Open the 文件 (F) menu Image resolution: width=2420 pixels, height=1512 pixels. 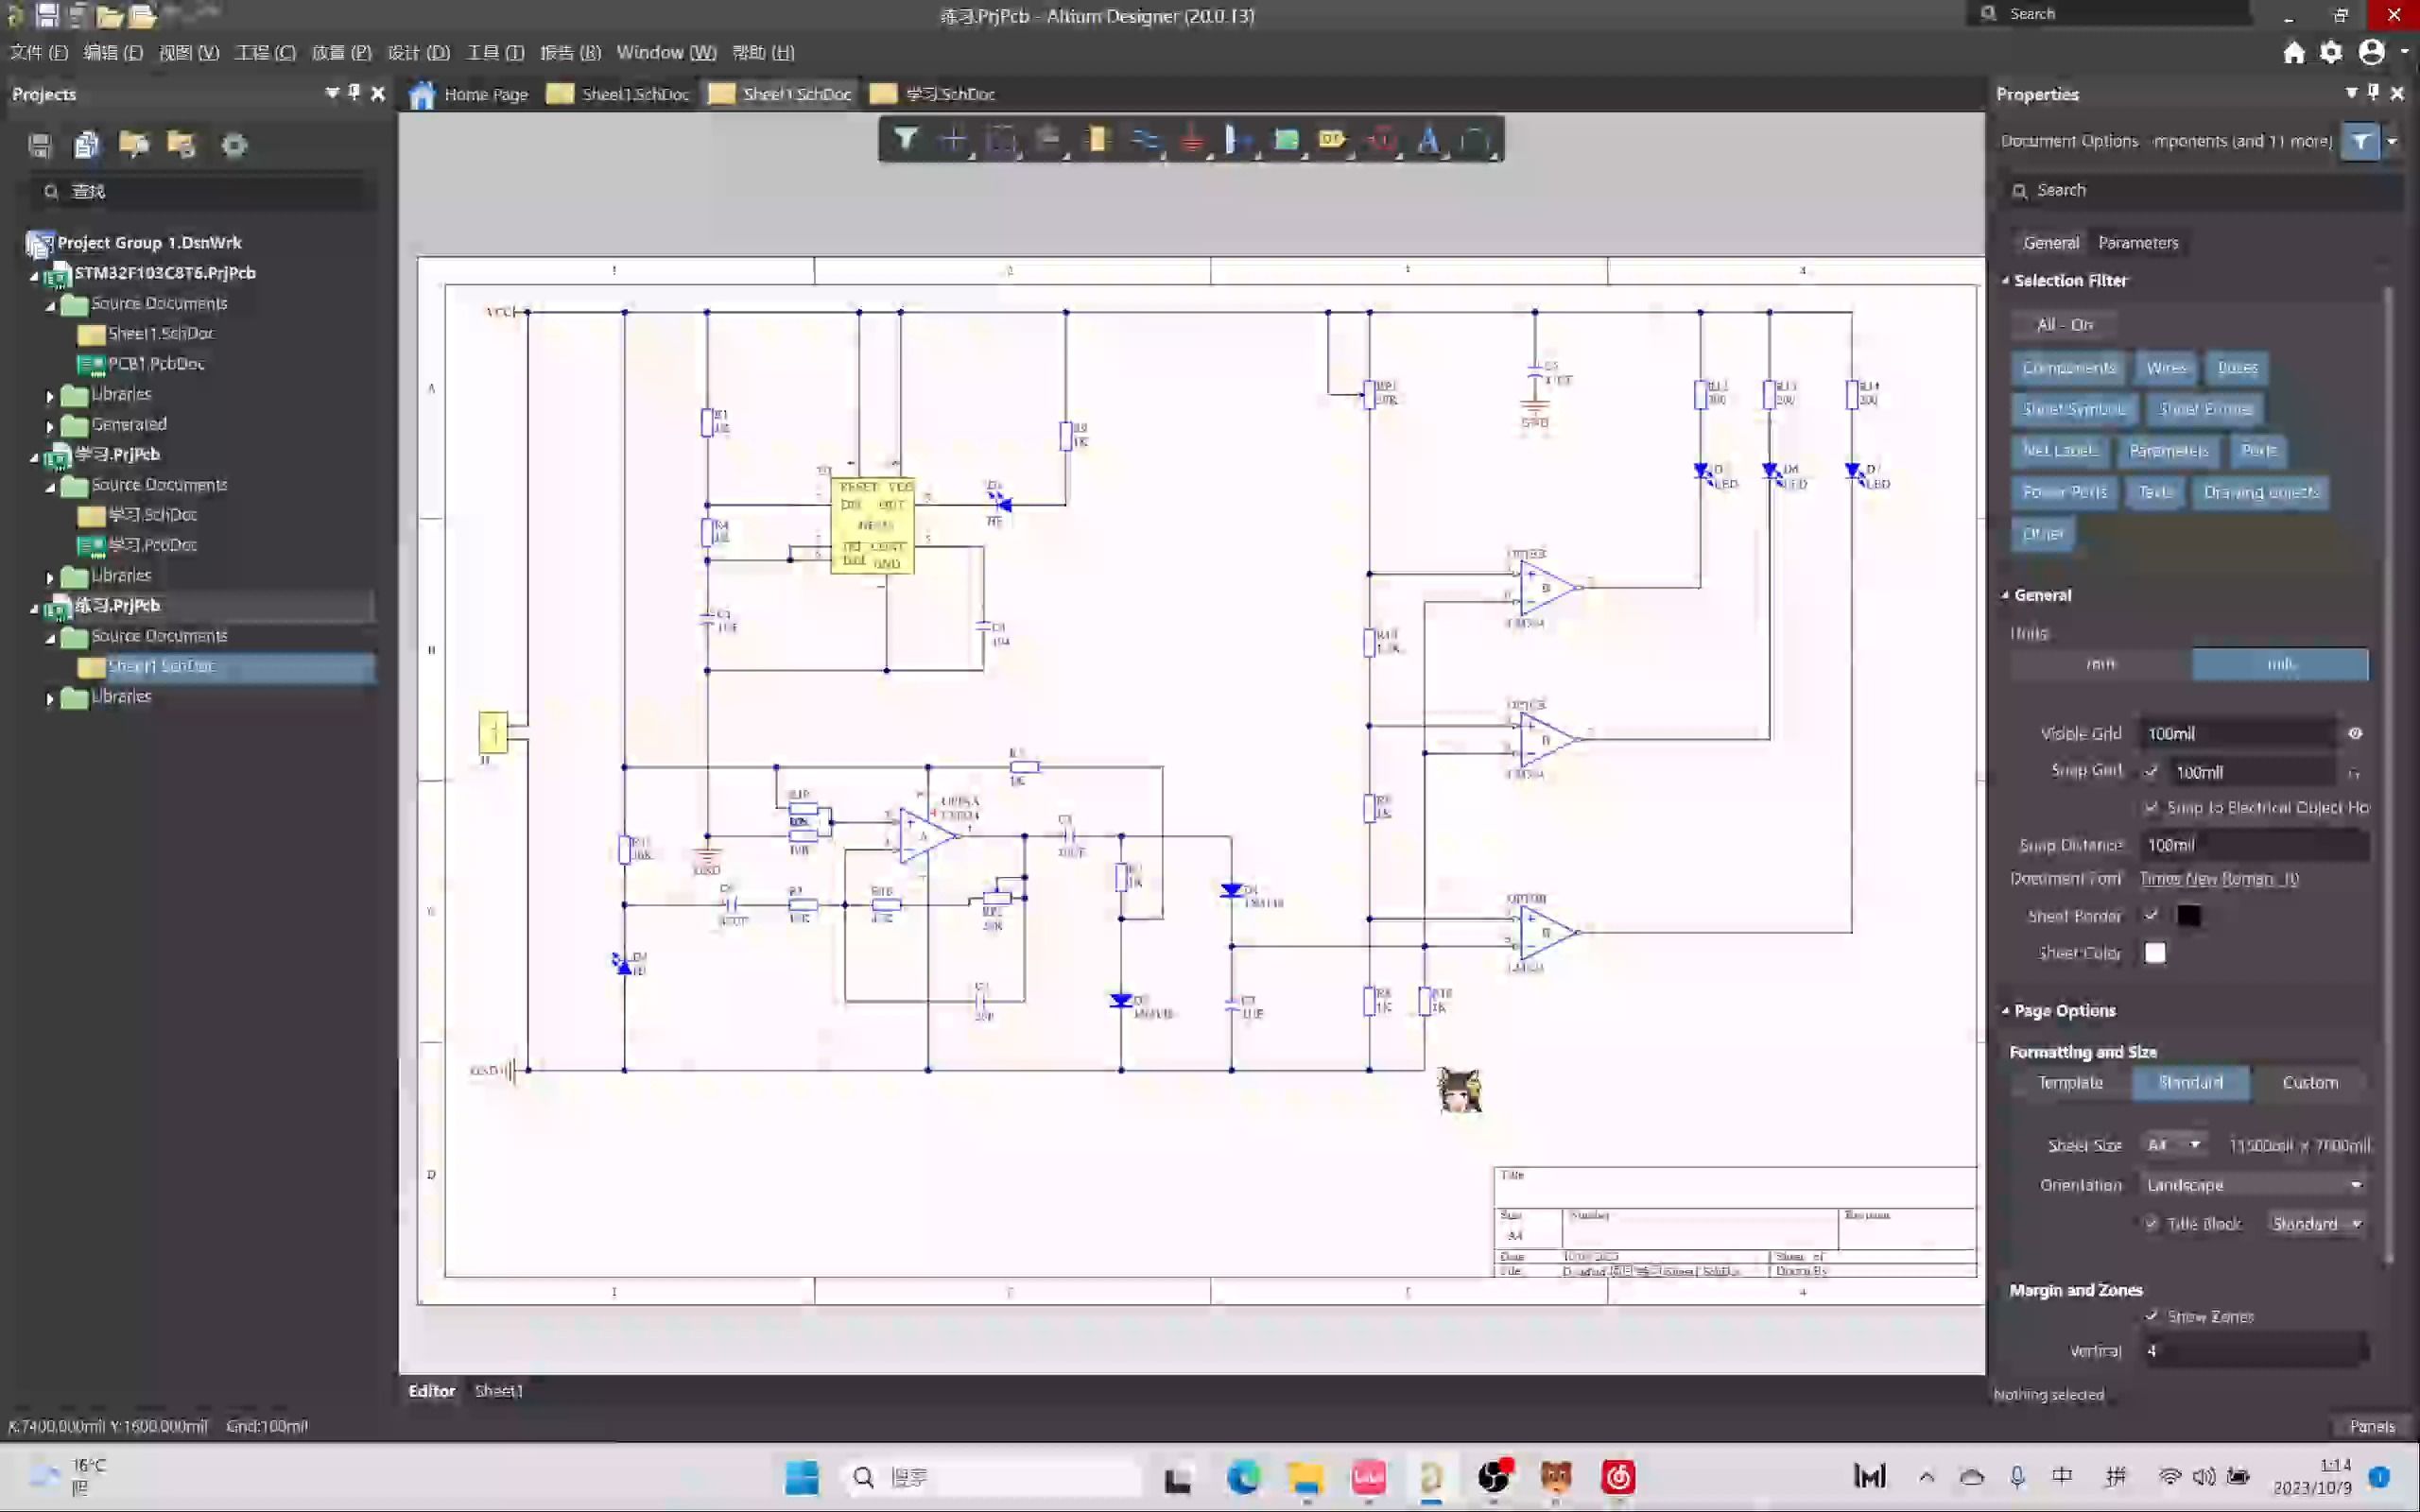pyautogui.click(x=39, y=52)
